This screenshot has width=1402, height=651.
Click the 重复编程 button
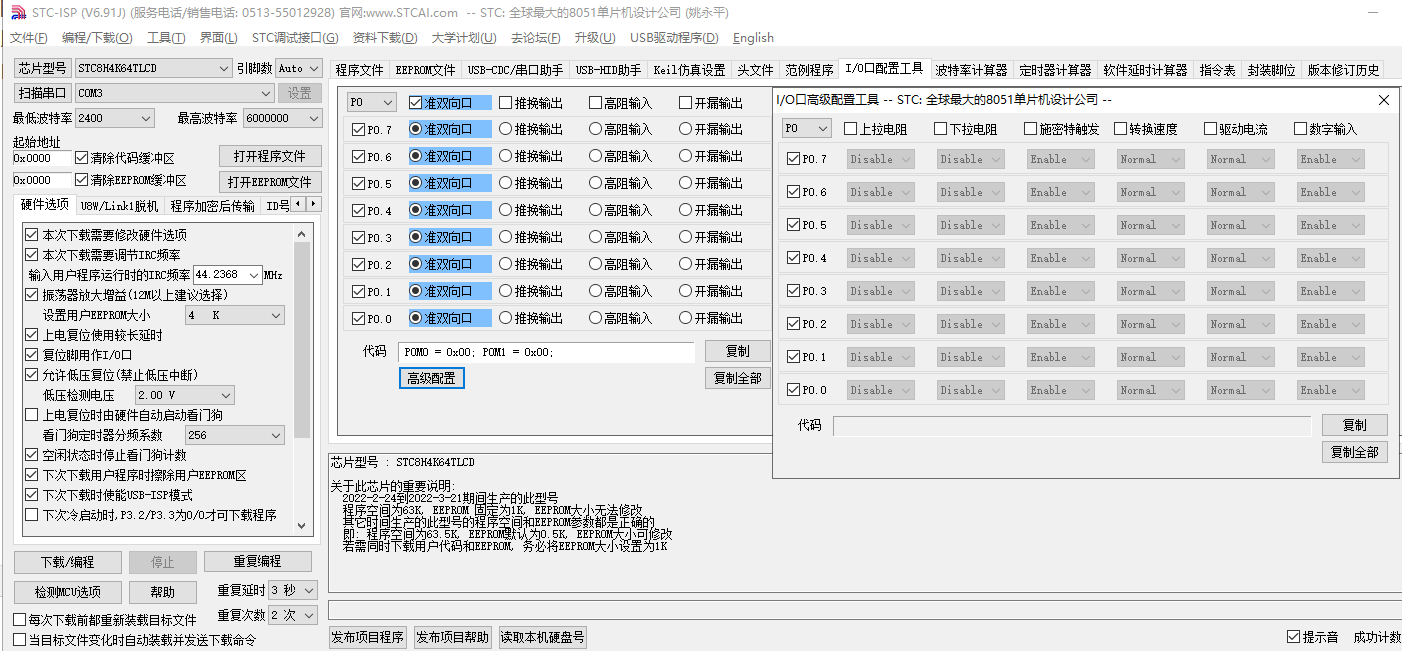[257, 562]
